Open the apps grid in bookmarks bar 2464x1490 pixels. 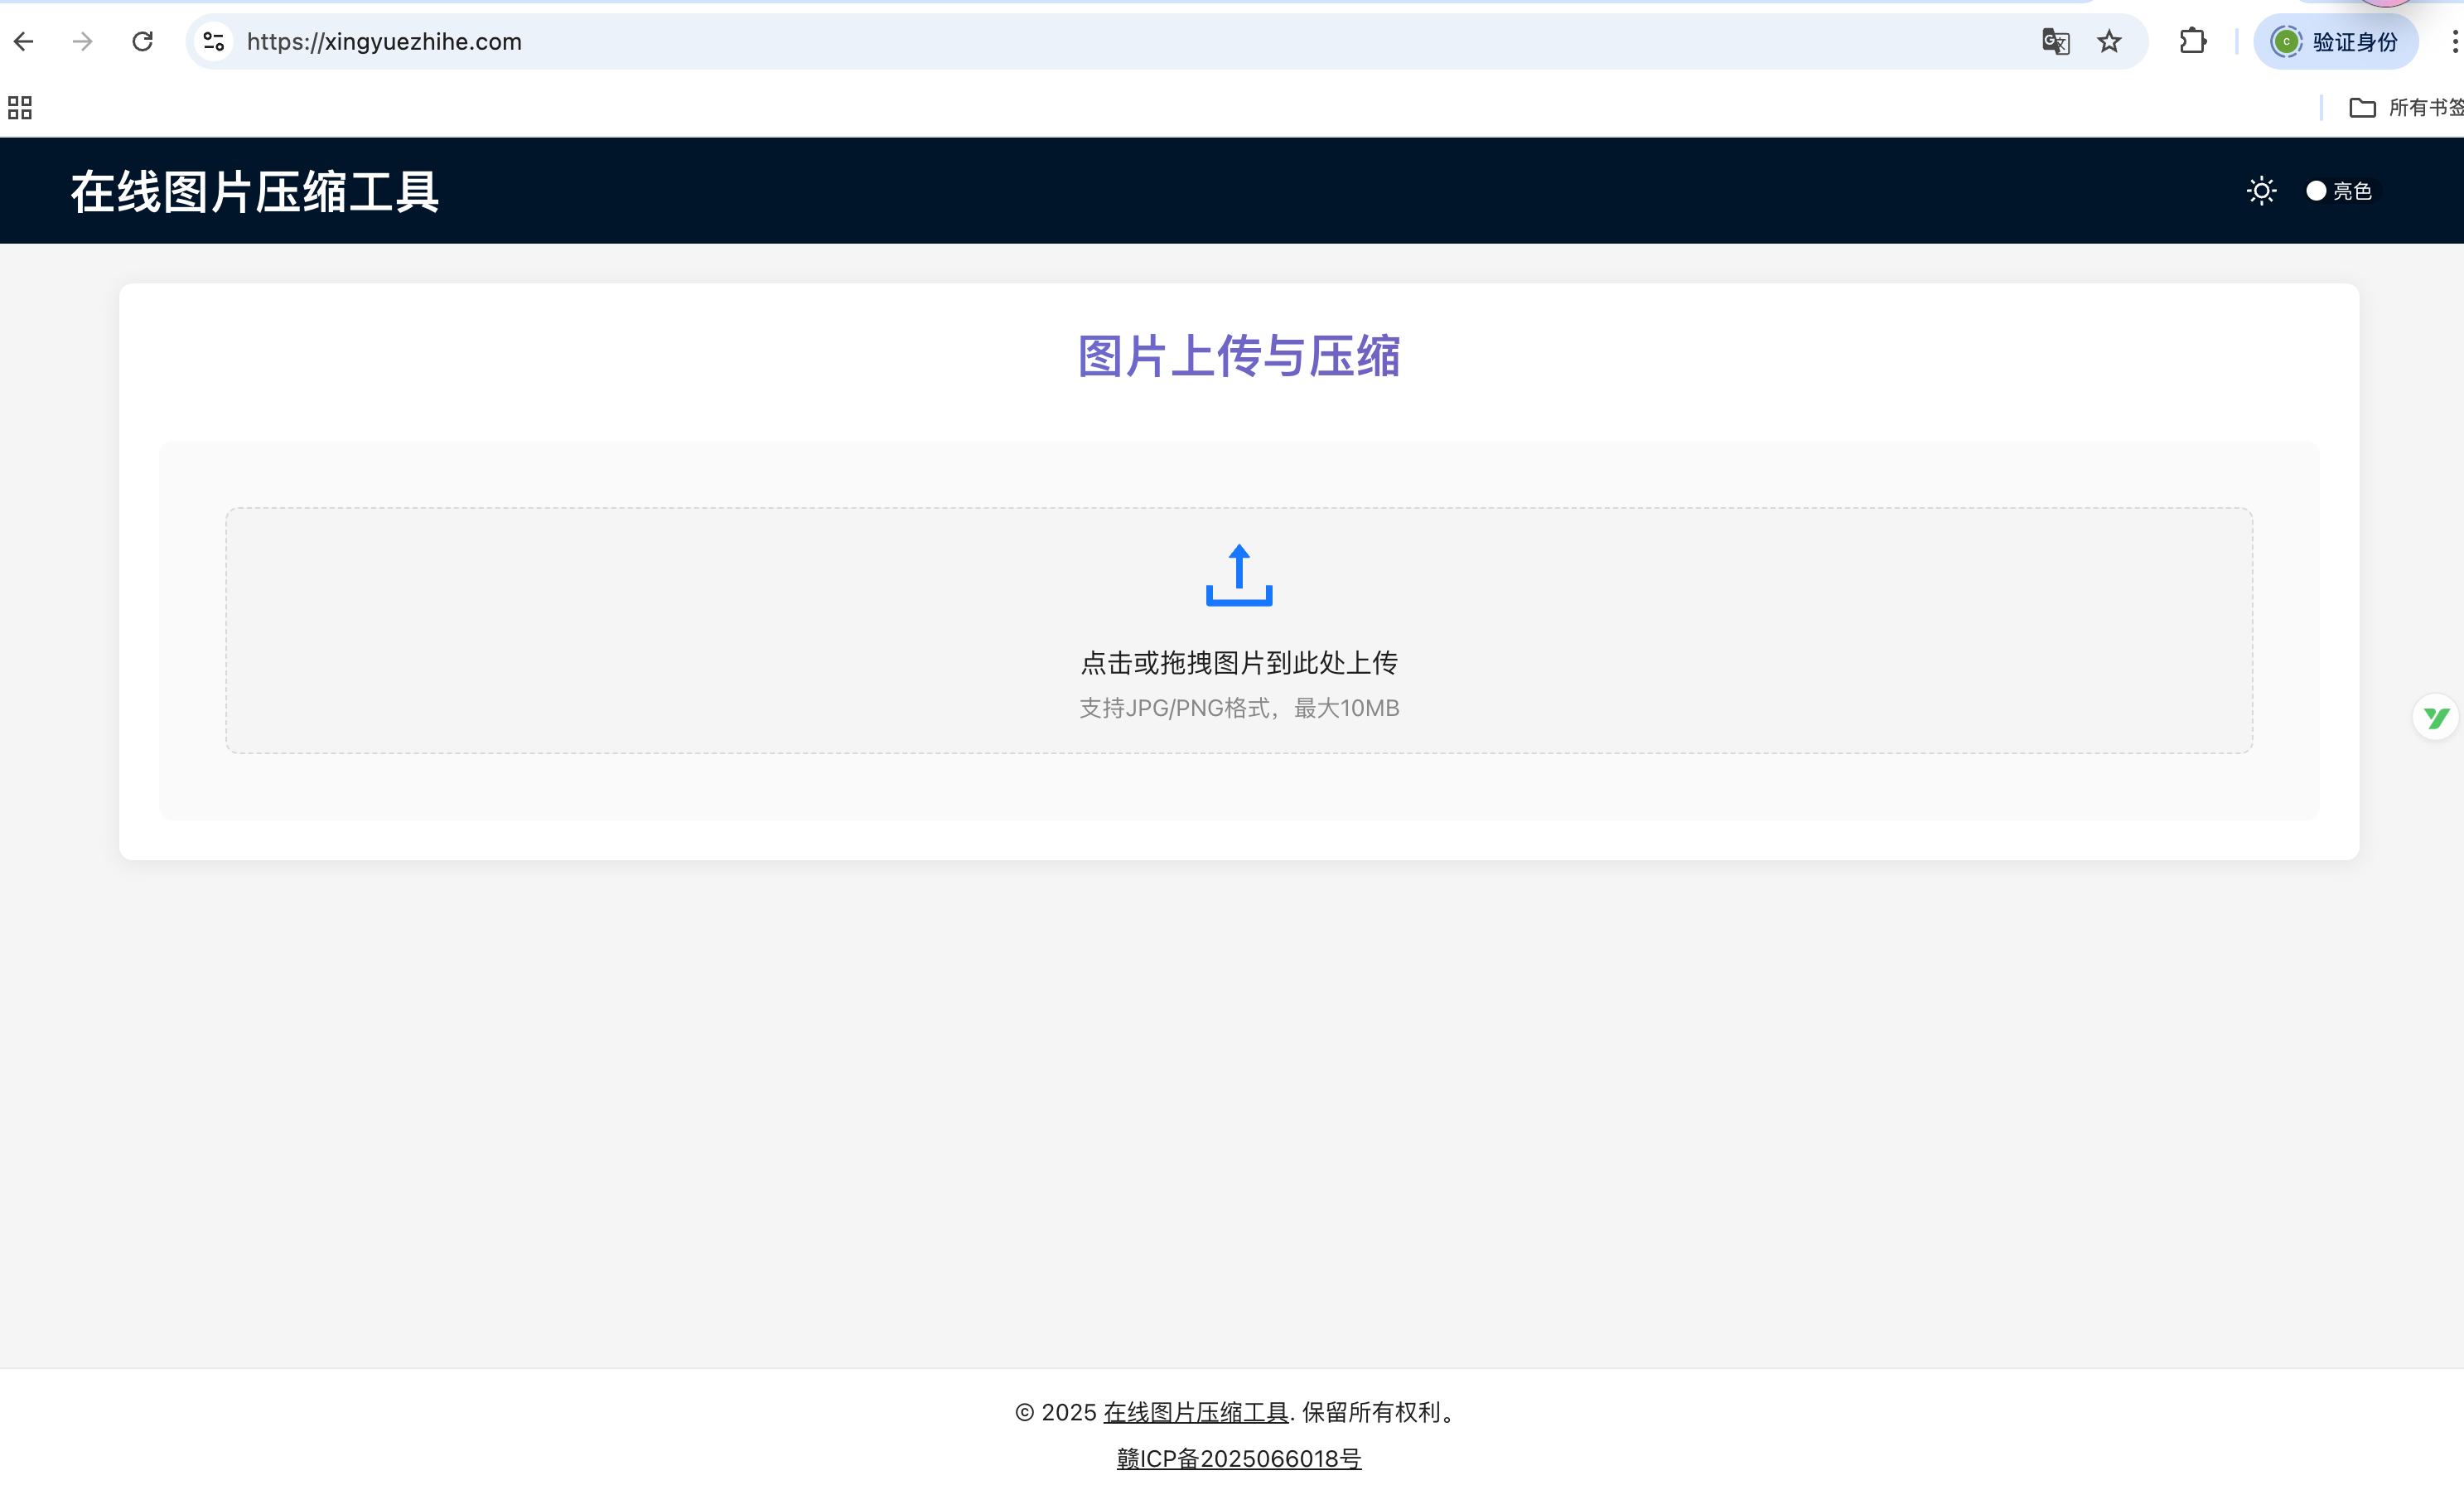click(20, 107)
